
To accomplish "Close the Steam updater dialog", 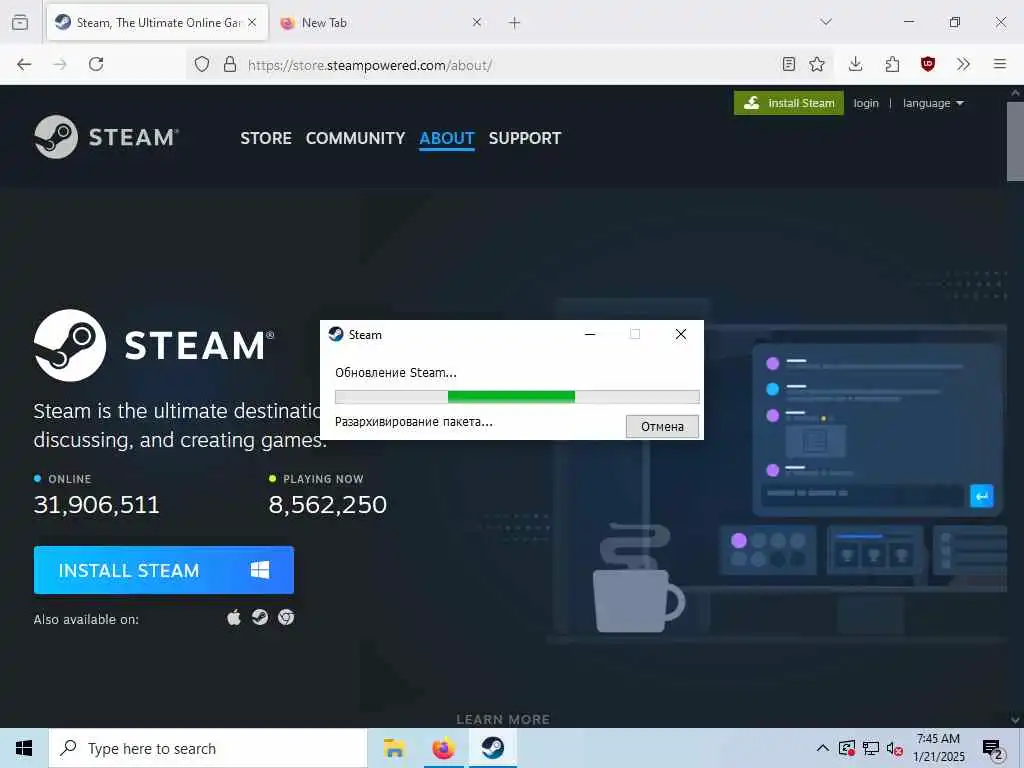I will click(680, 334).
